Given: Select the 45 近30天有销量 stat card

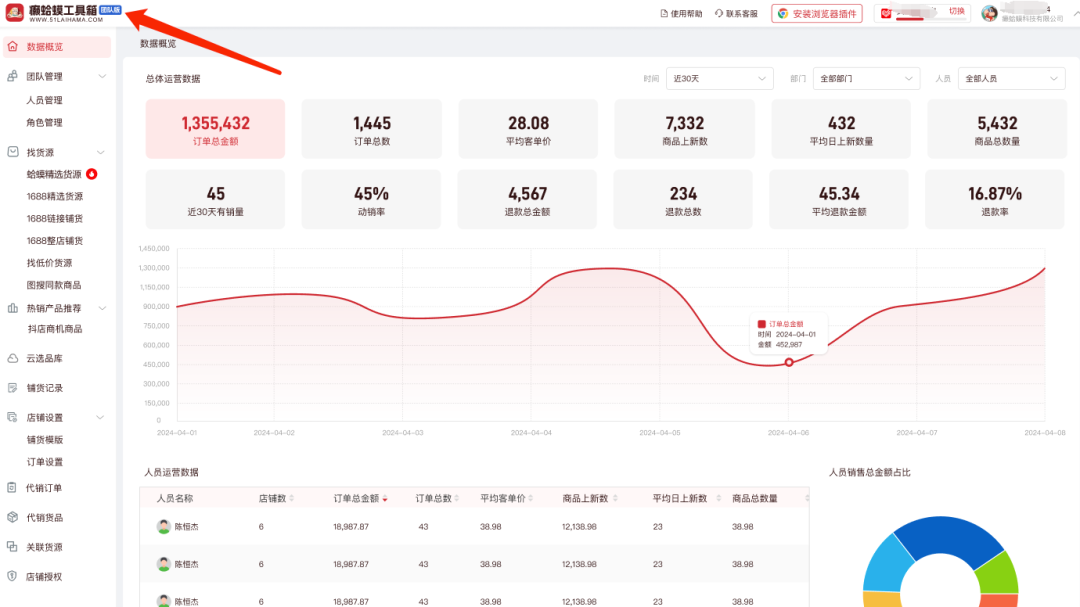Looking at the screenshot, I should coord(215,199).
